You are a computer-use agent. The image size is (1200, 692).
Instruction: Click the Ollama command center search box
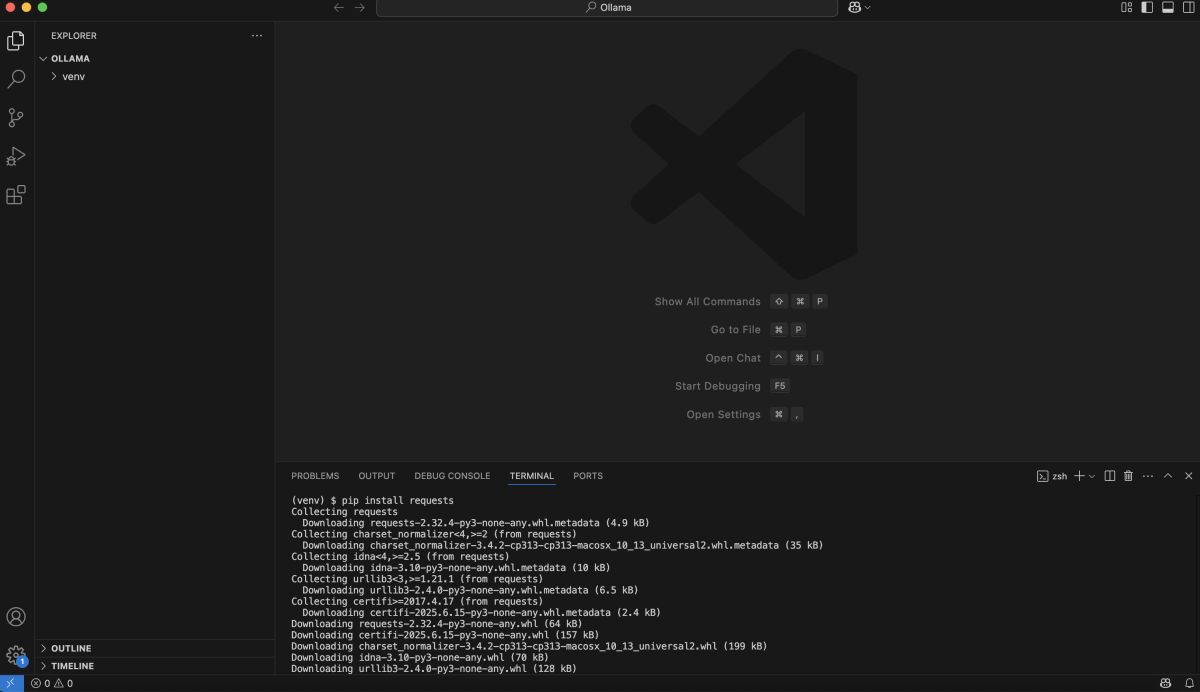tap(607, 7)
